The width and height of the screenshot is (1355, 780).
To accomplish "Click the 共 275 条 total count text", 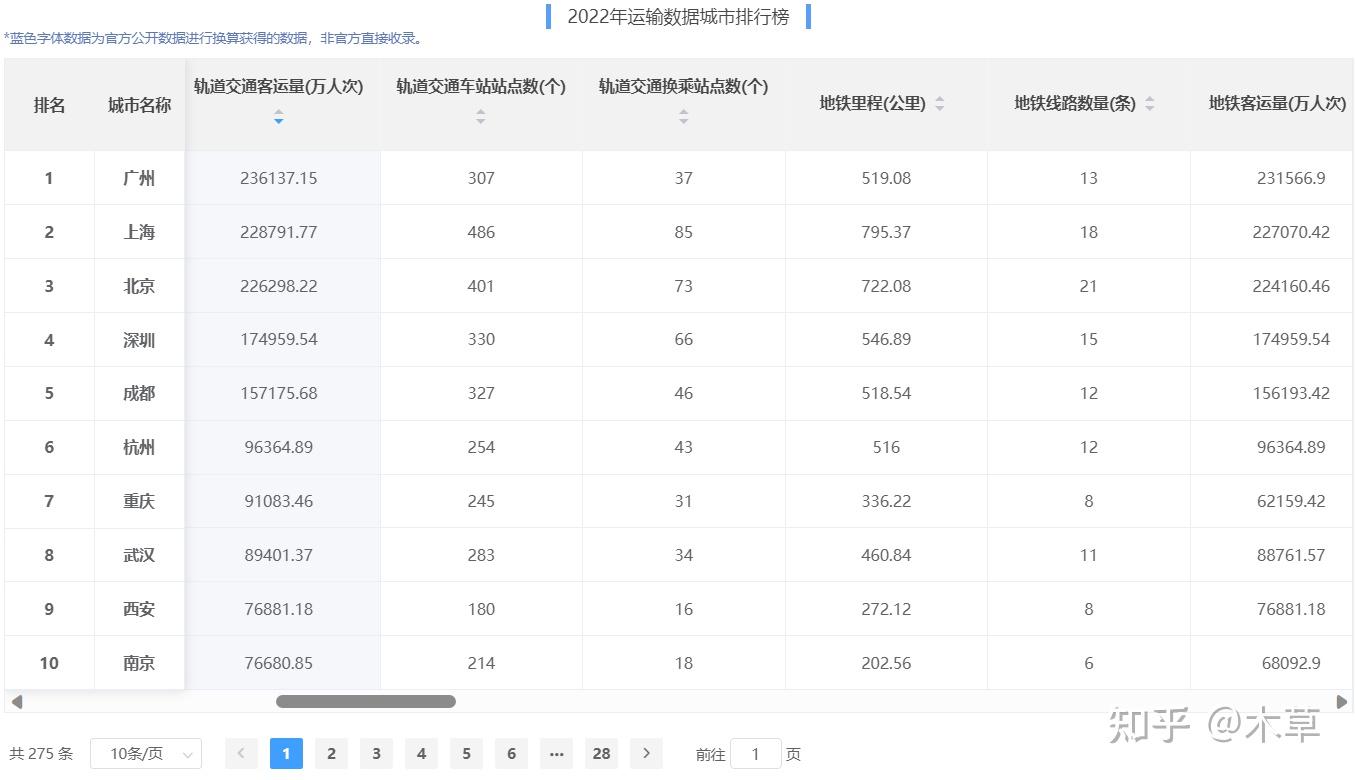I will [41, 754].
